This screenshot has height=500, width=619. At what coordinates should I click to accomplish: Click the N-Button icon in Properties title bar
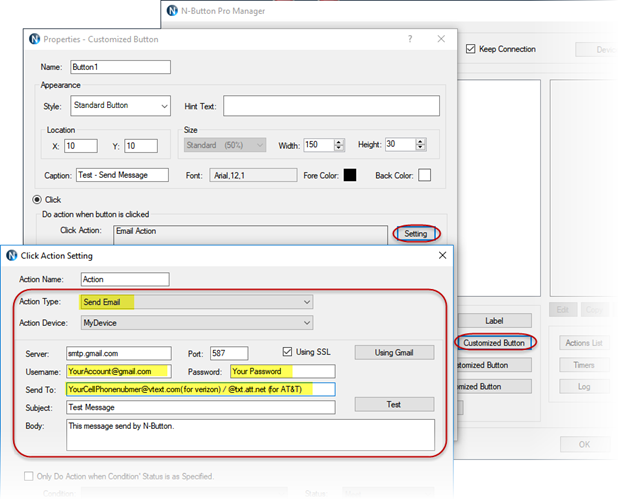pos(35,39)
